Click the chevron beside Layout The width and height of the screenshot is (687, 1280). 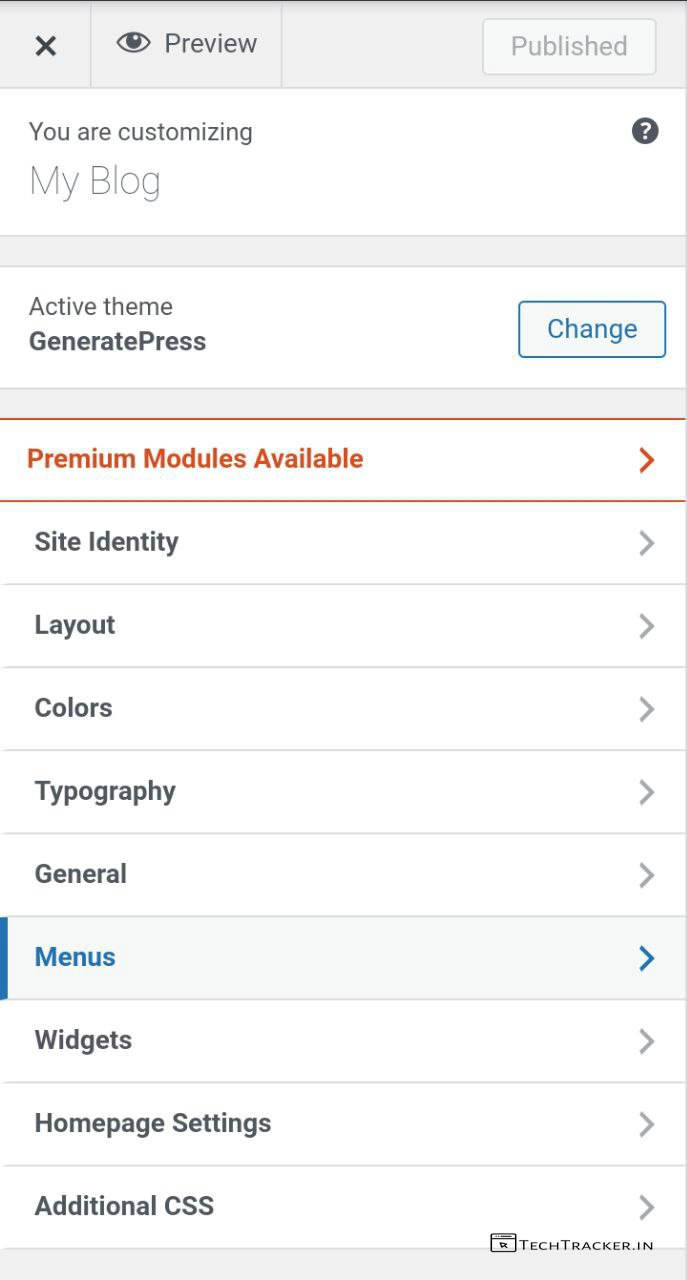646,626
